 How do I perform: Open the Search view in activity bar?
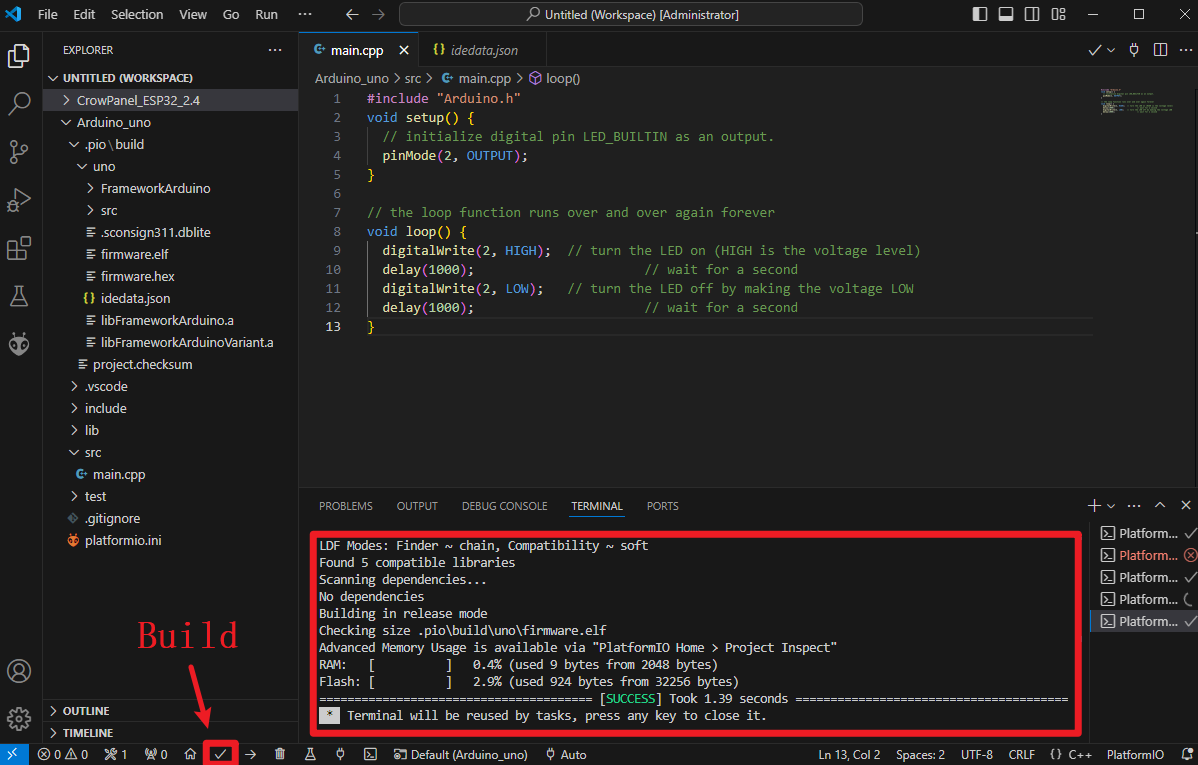click(x=18, y=103)
